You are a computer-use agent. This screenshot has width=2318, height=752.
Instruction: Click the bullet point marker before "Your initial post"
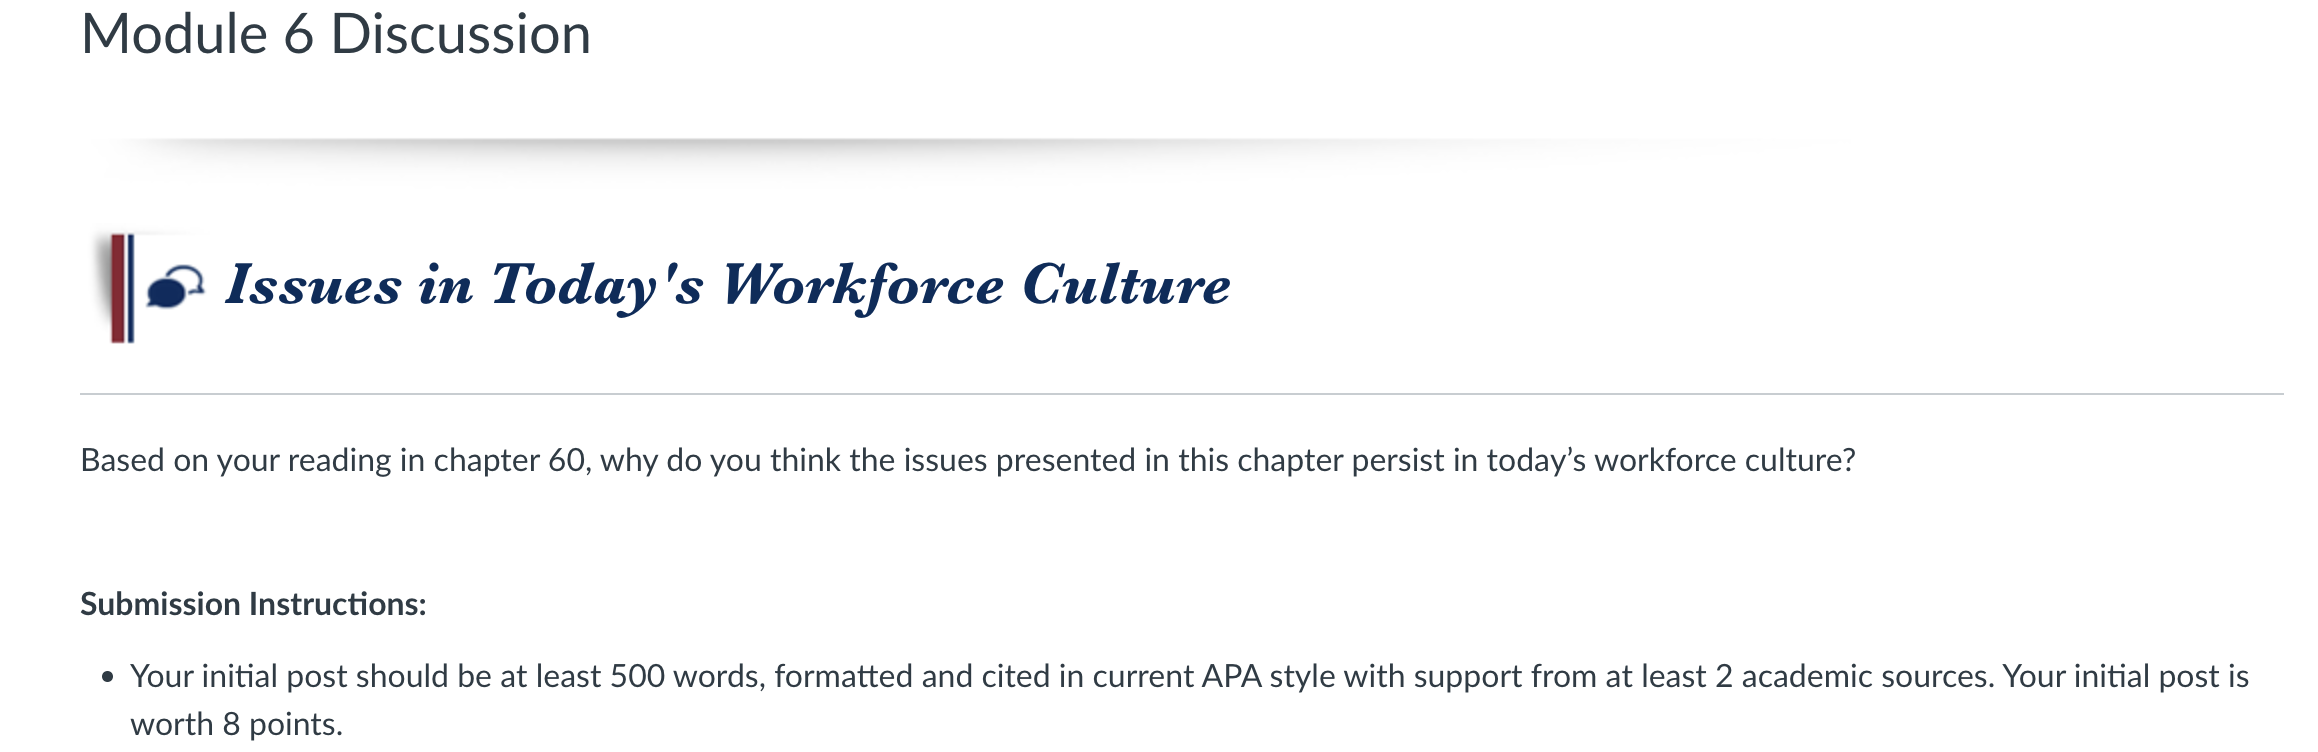pyautogui.click(x=108, y=677)
